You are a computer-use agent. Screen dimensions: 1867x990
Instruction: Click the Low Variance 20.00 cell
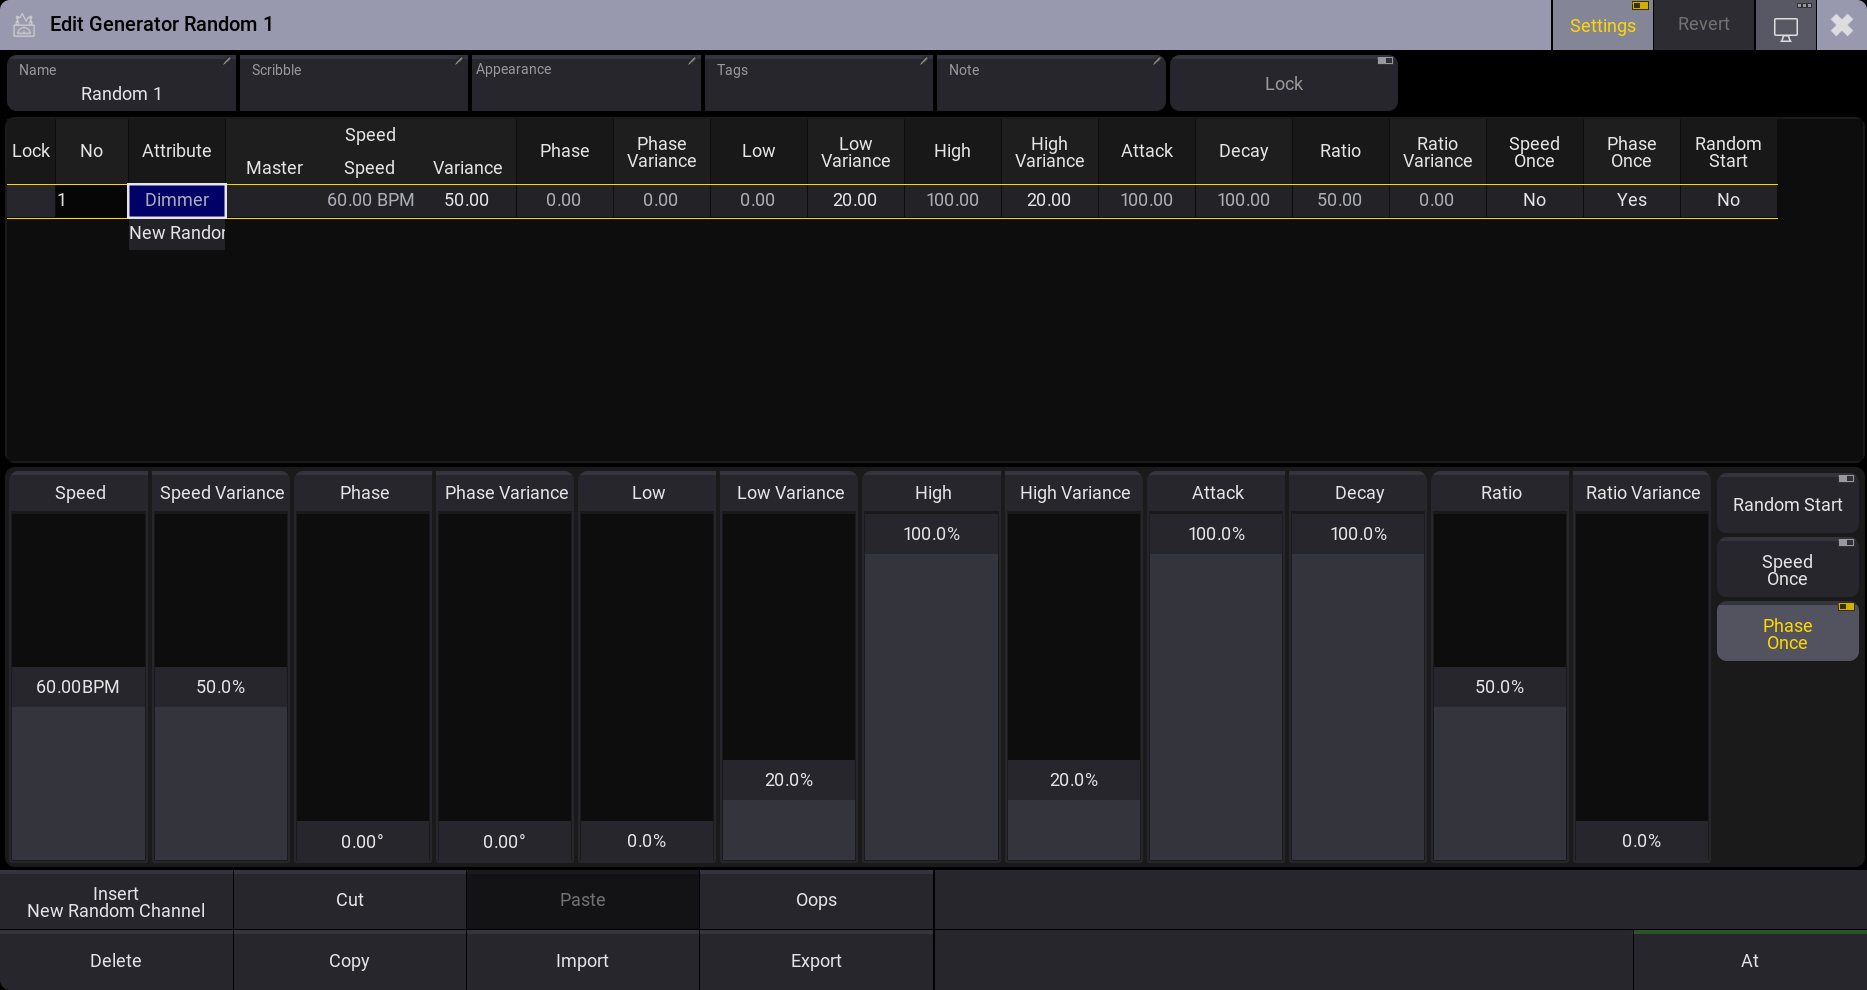coord(855,200)
